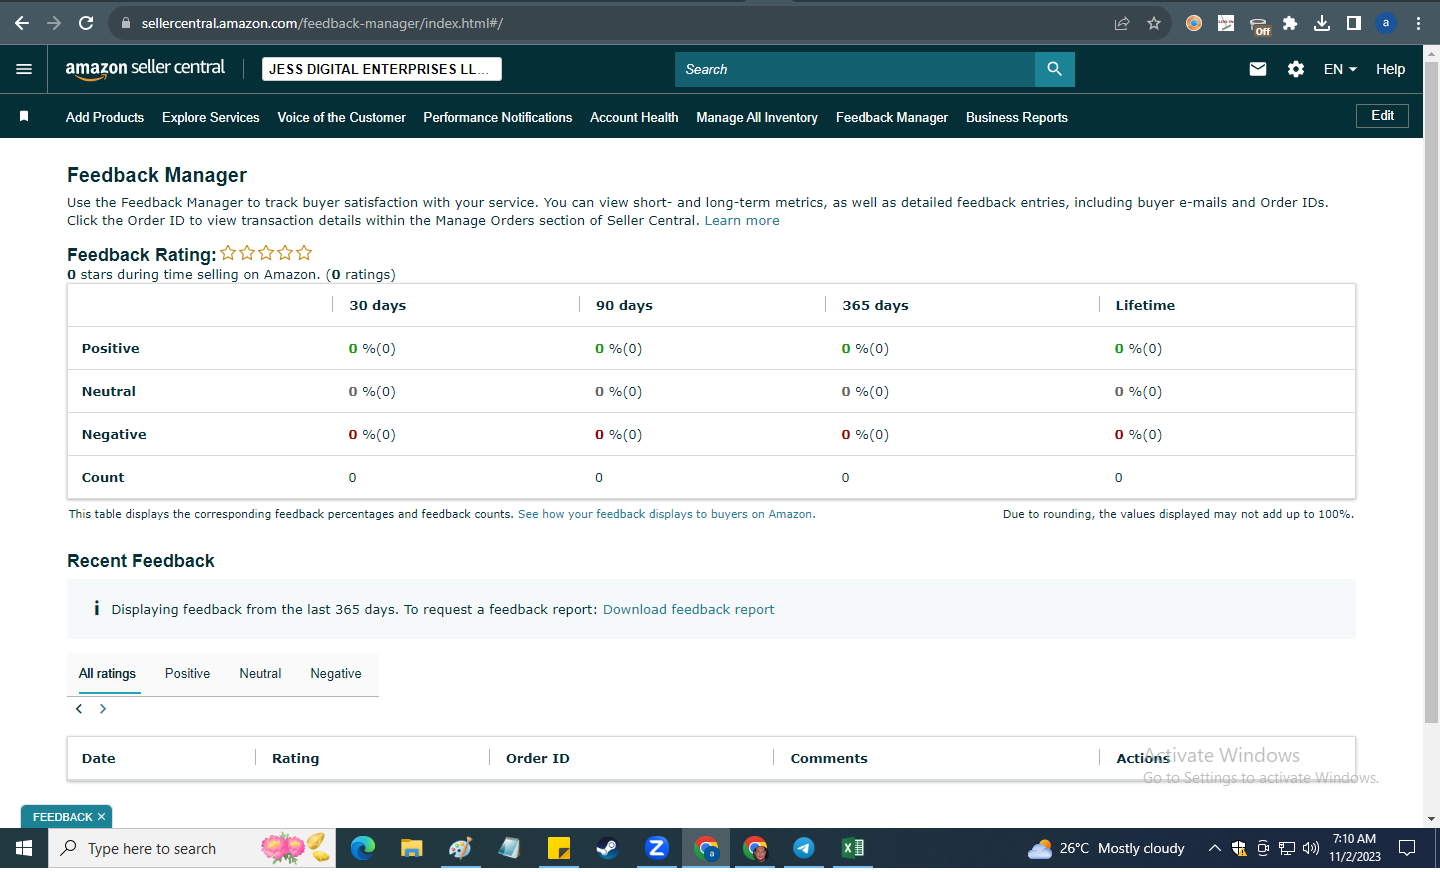Open Excel from taskbar
This screenshot has height=872, width=1440.
click(853, 848)
